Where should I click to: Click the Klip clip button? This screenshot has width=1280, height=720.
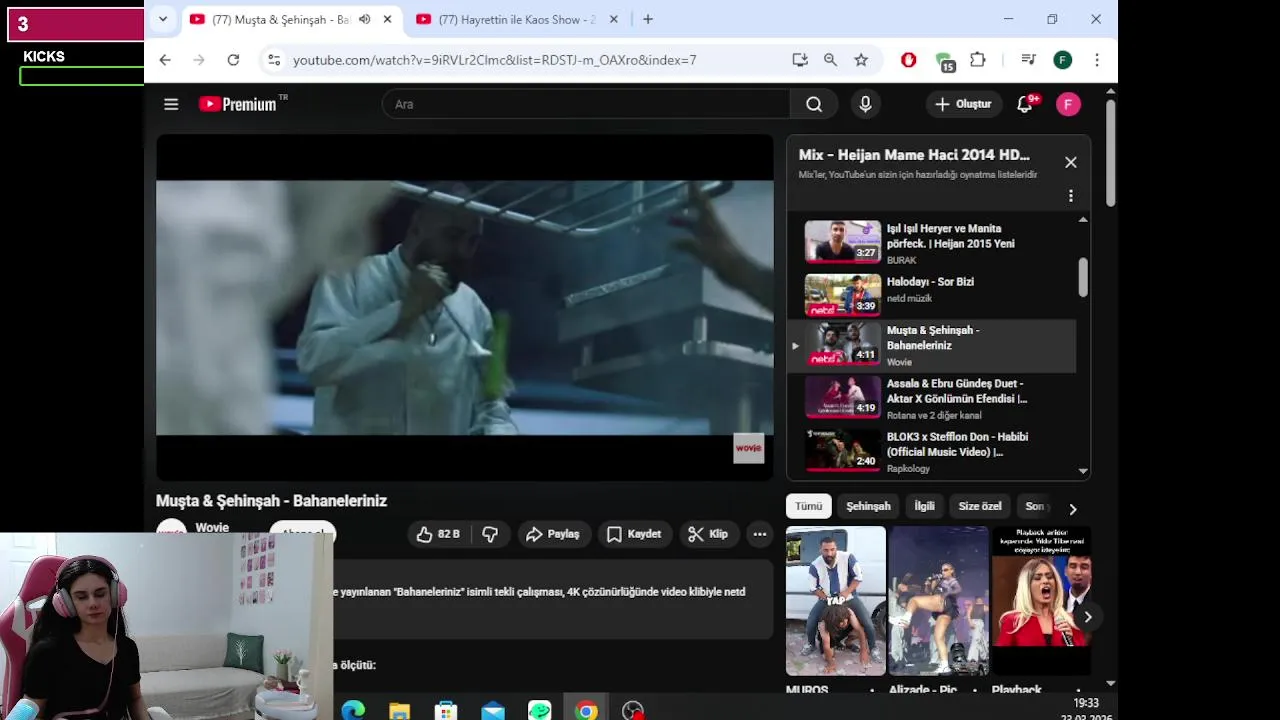point(708,534)
